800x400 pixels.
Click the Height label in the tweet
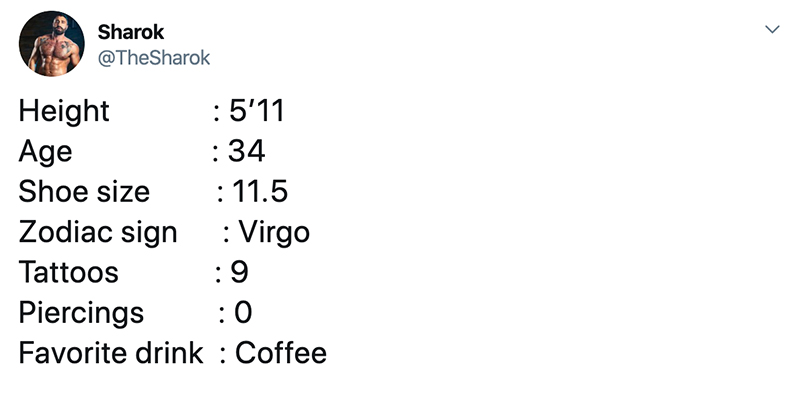pyautogui.click(x=64, y=110)
